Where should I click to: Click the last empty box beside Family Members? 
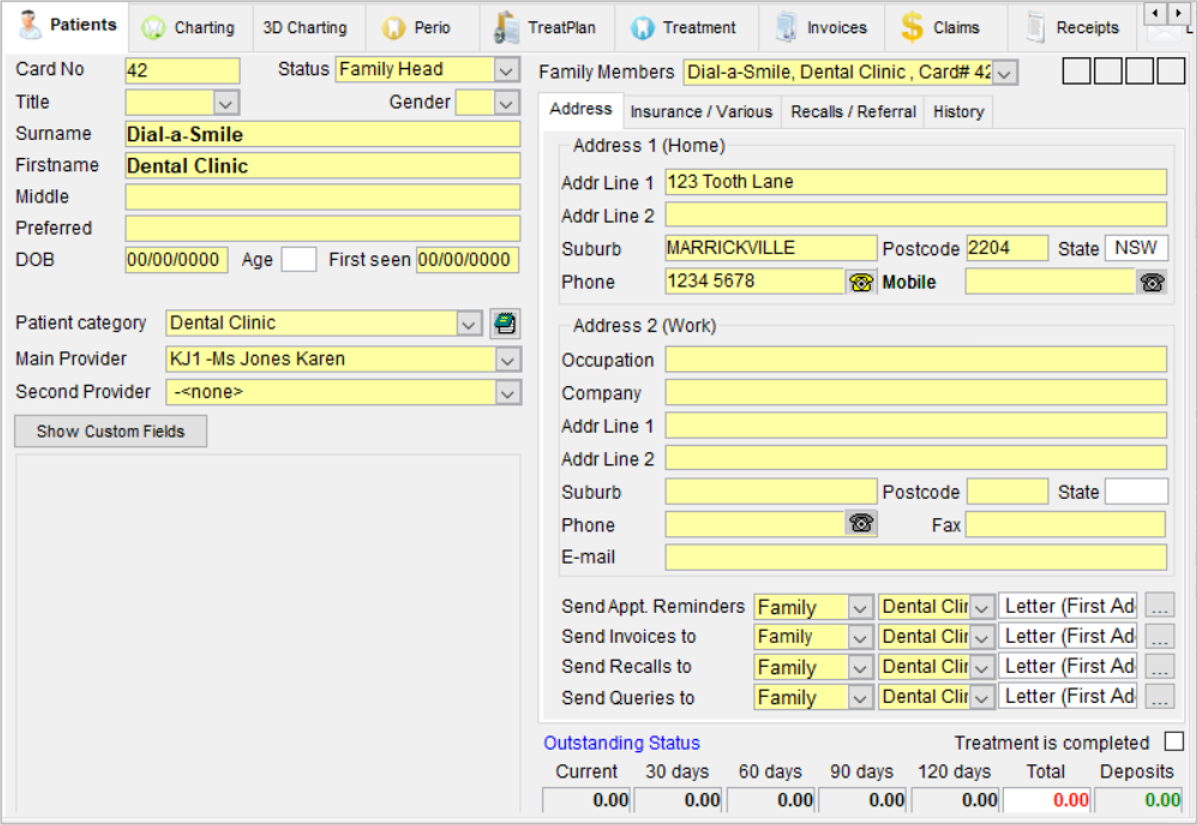[x=1170, y=71]
